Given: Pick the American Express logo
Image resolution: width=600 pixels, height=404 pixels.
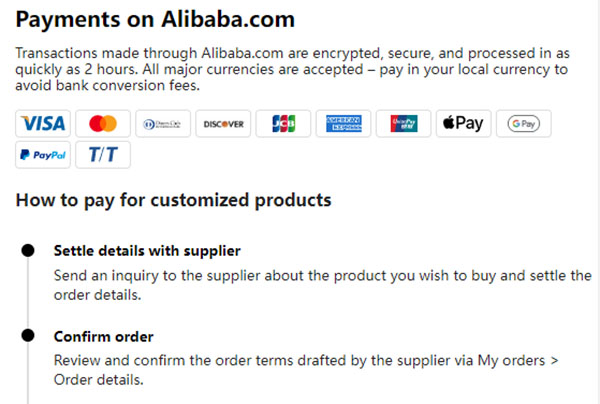Looking at the screenshot, I should click(x=343, y=124).
